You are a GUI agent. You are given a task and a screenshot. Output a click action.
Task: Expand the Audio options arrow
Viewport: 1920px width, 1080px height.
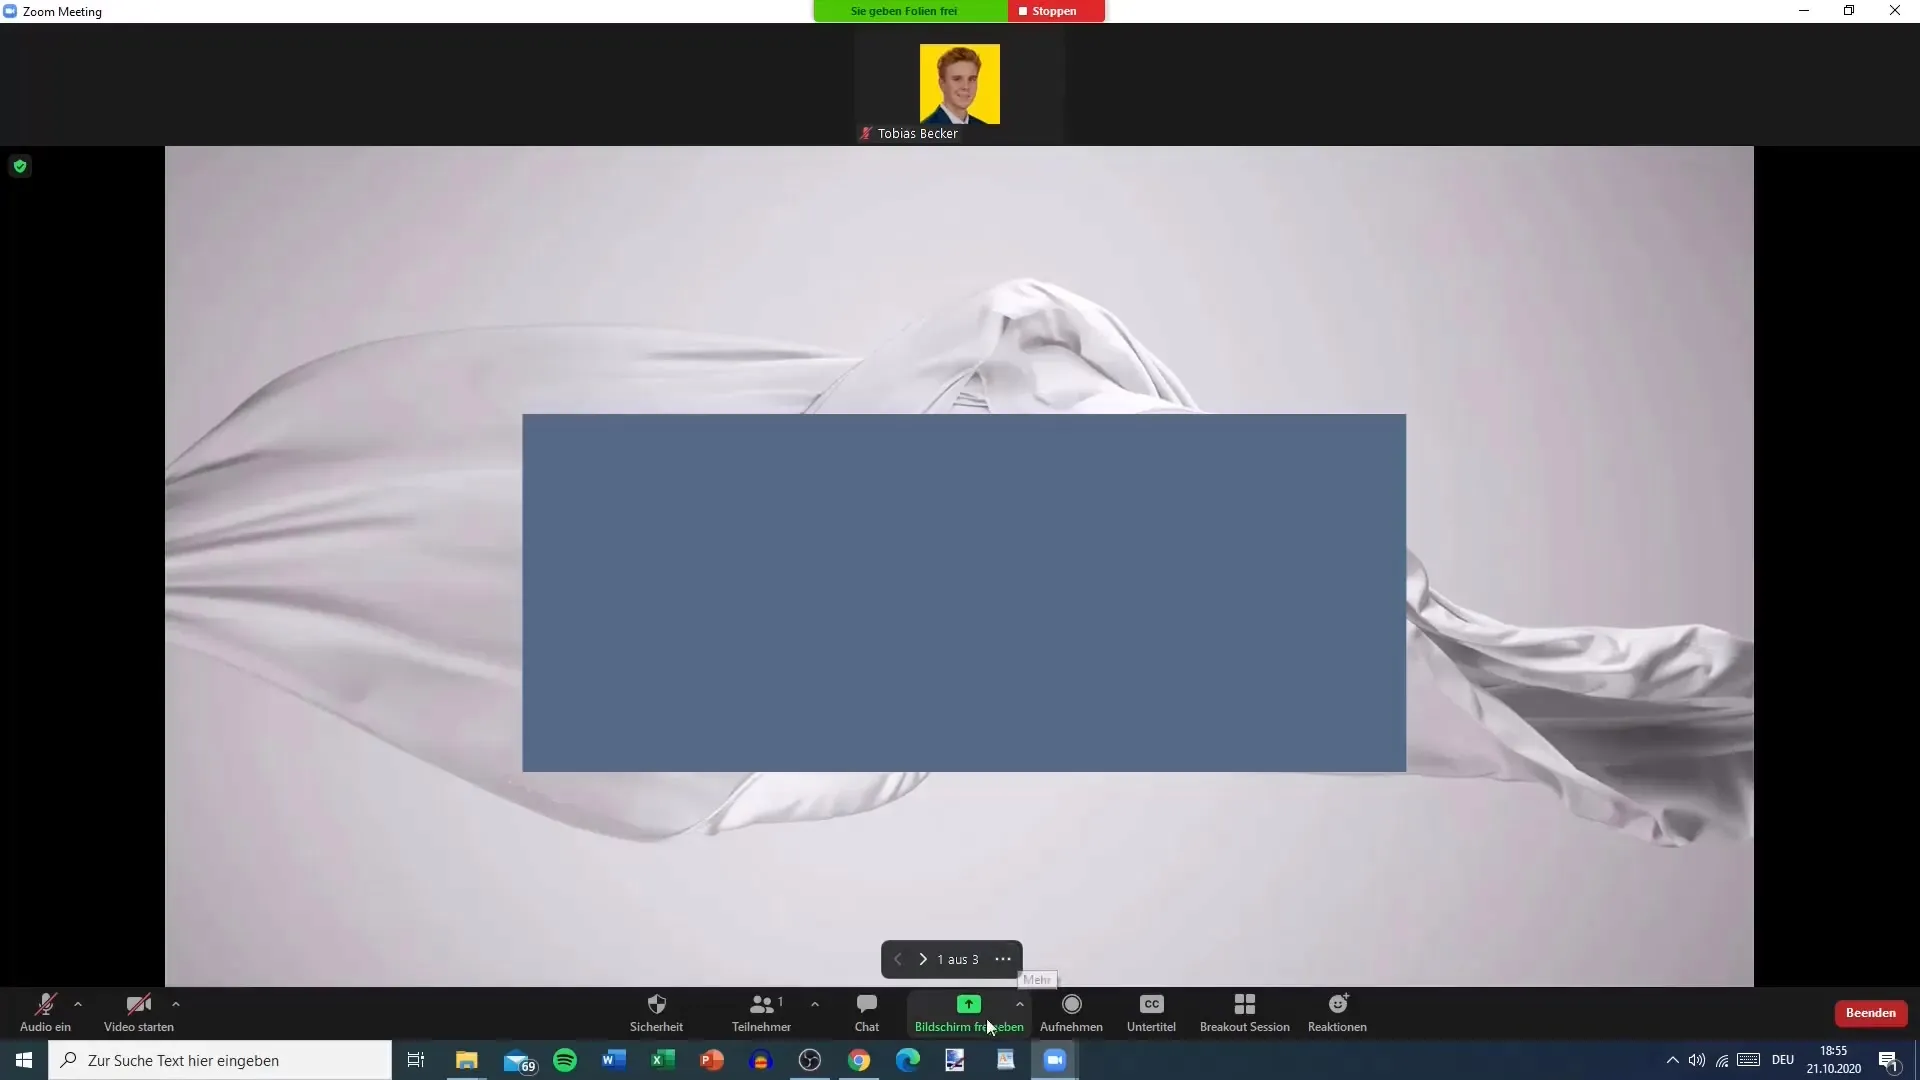point(76,1004)
